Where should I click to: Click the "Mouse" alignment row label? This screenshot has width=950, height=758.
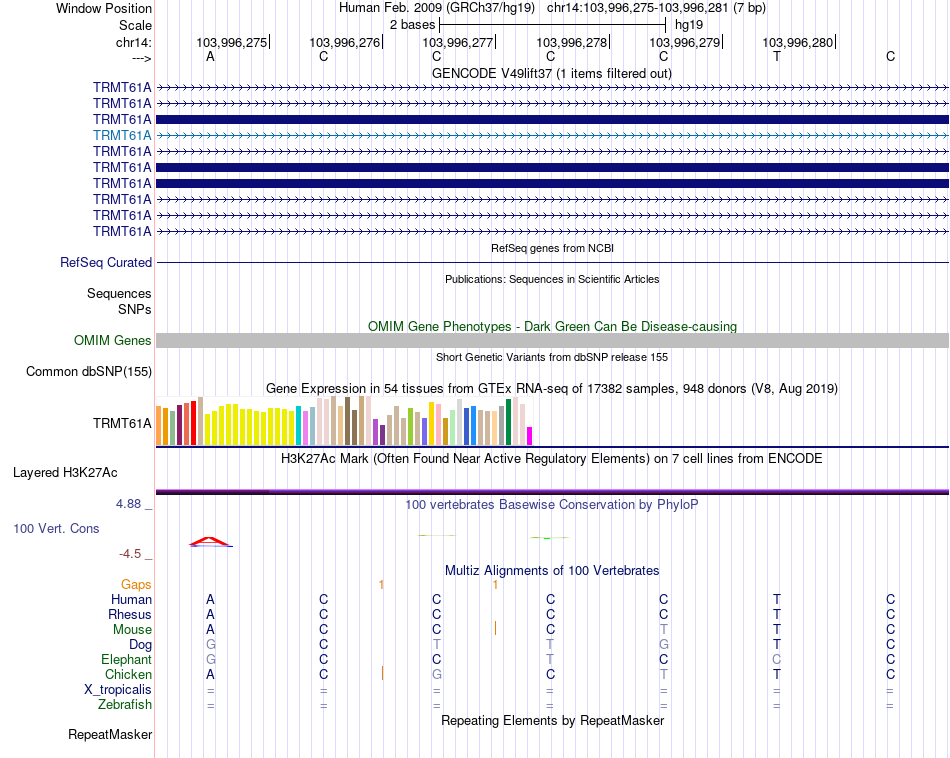(x=132, y=630)
